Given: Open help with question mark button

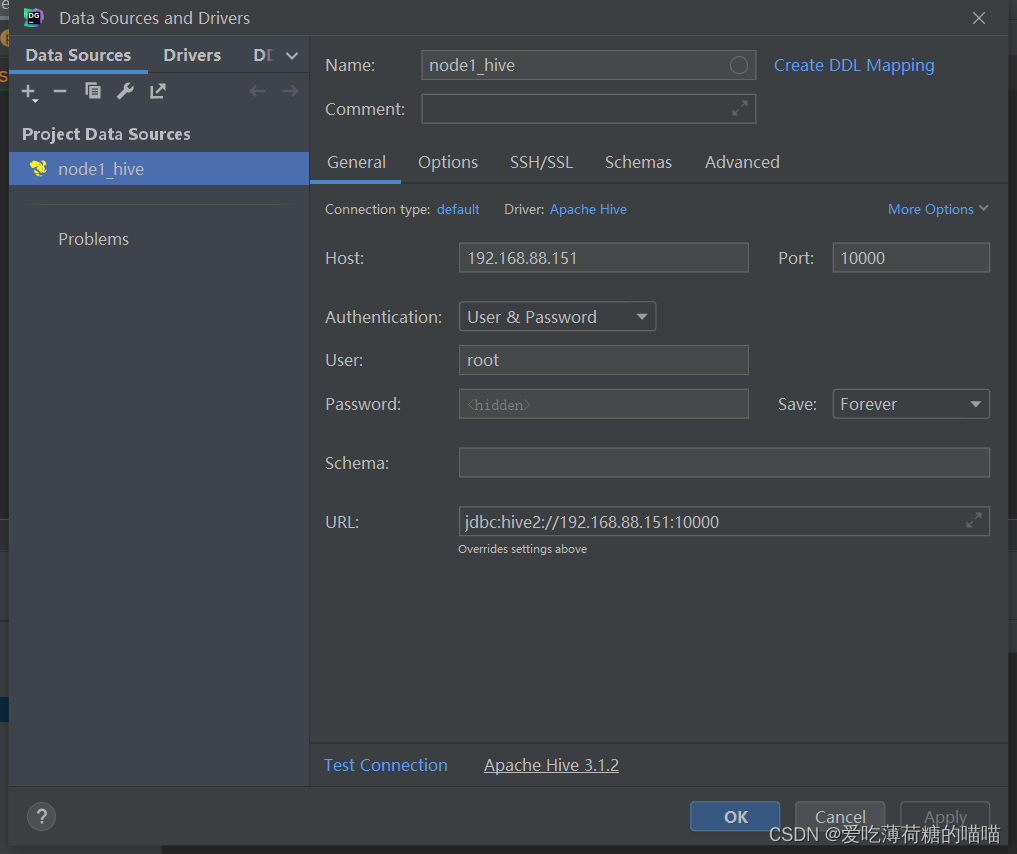Looking at the screenshot, I should (42, 816).
